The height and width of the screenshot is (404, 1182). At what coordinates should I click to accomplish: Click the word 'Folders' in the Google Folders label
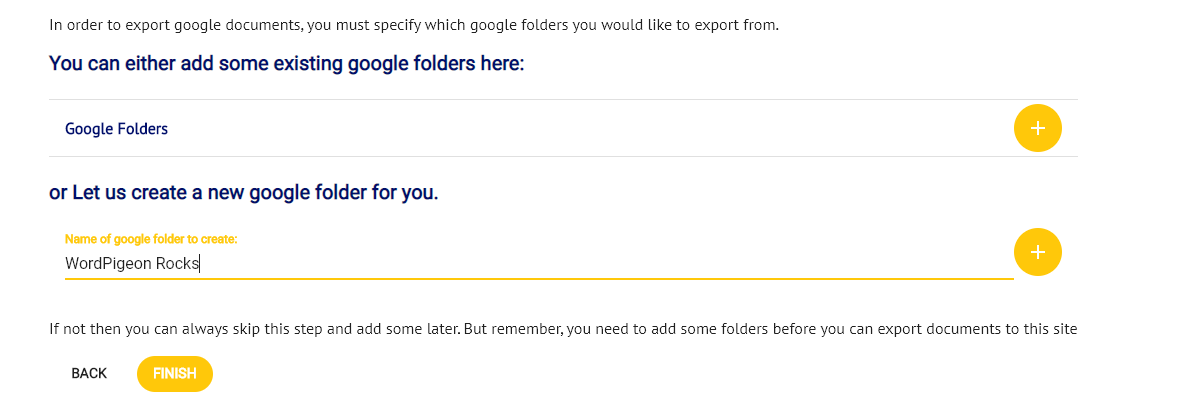point(143,129)
